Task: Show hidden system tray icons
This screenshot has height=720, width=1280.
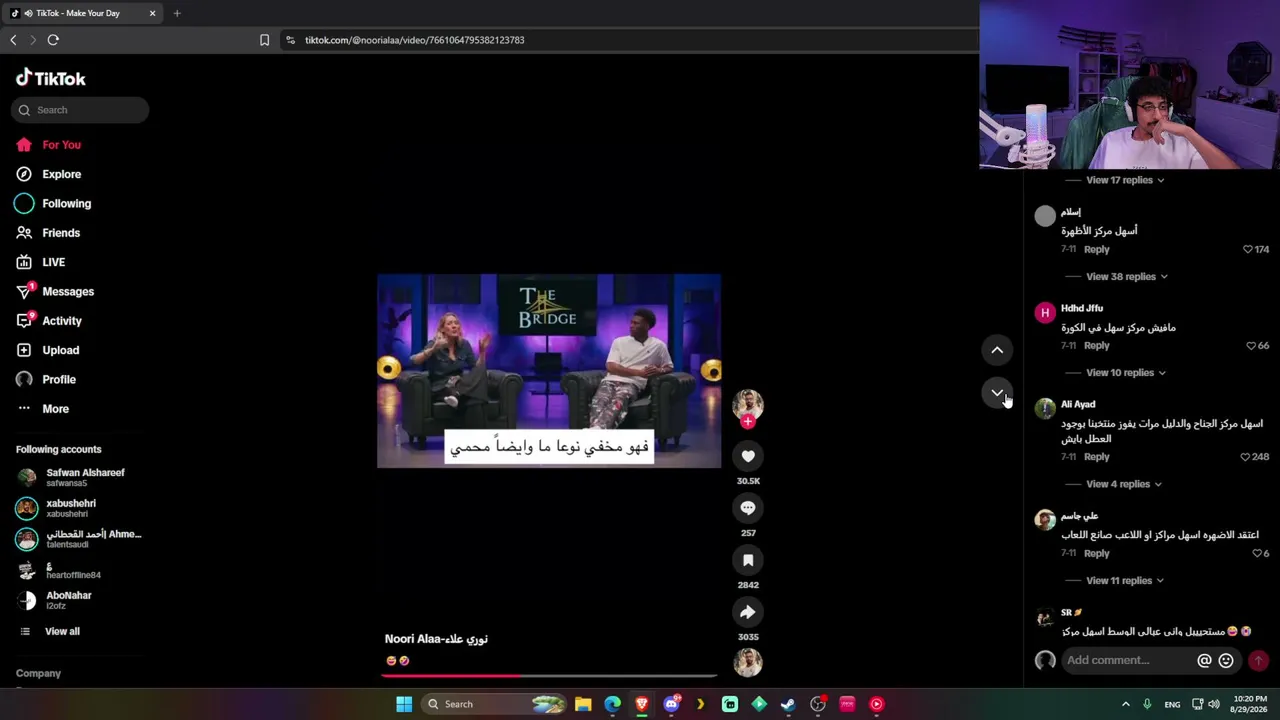Action: [1125, 704]
